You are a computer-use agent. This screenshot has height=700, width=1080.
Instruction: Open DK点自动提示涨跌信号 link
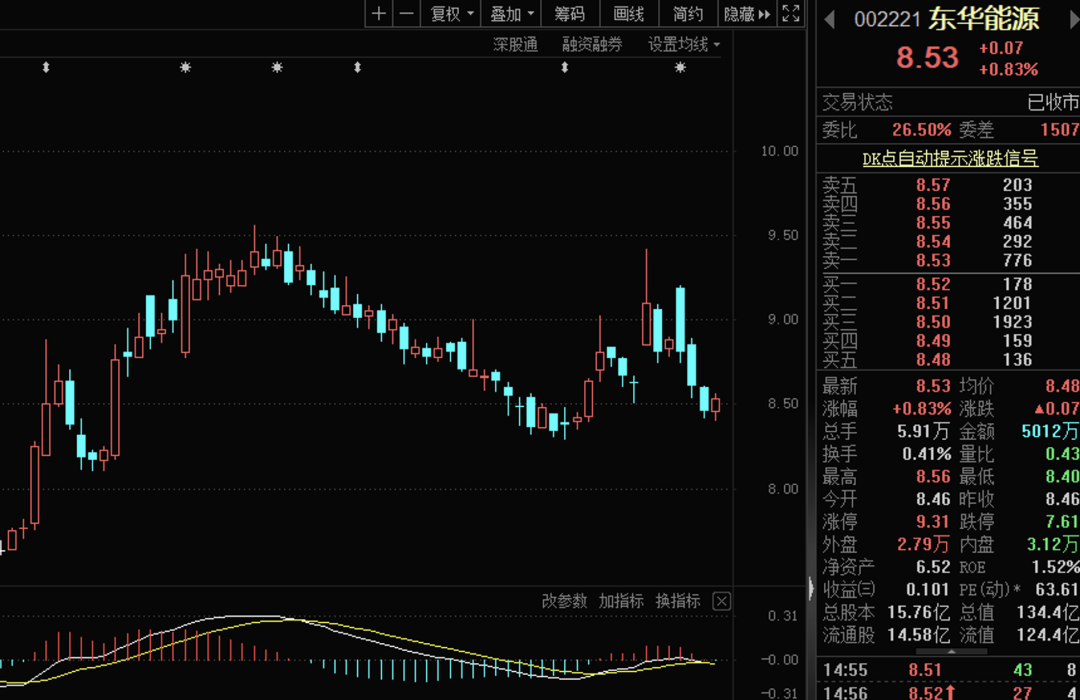(950, 158)
